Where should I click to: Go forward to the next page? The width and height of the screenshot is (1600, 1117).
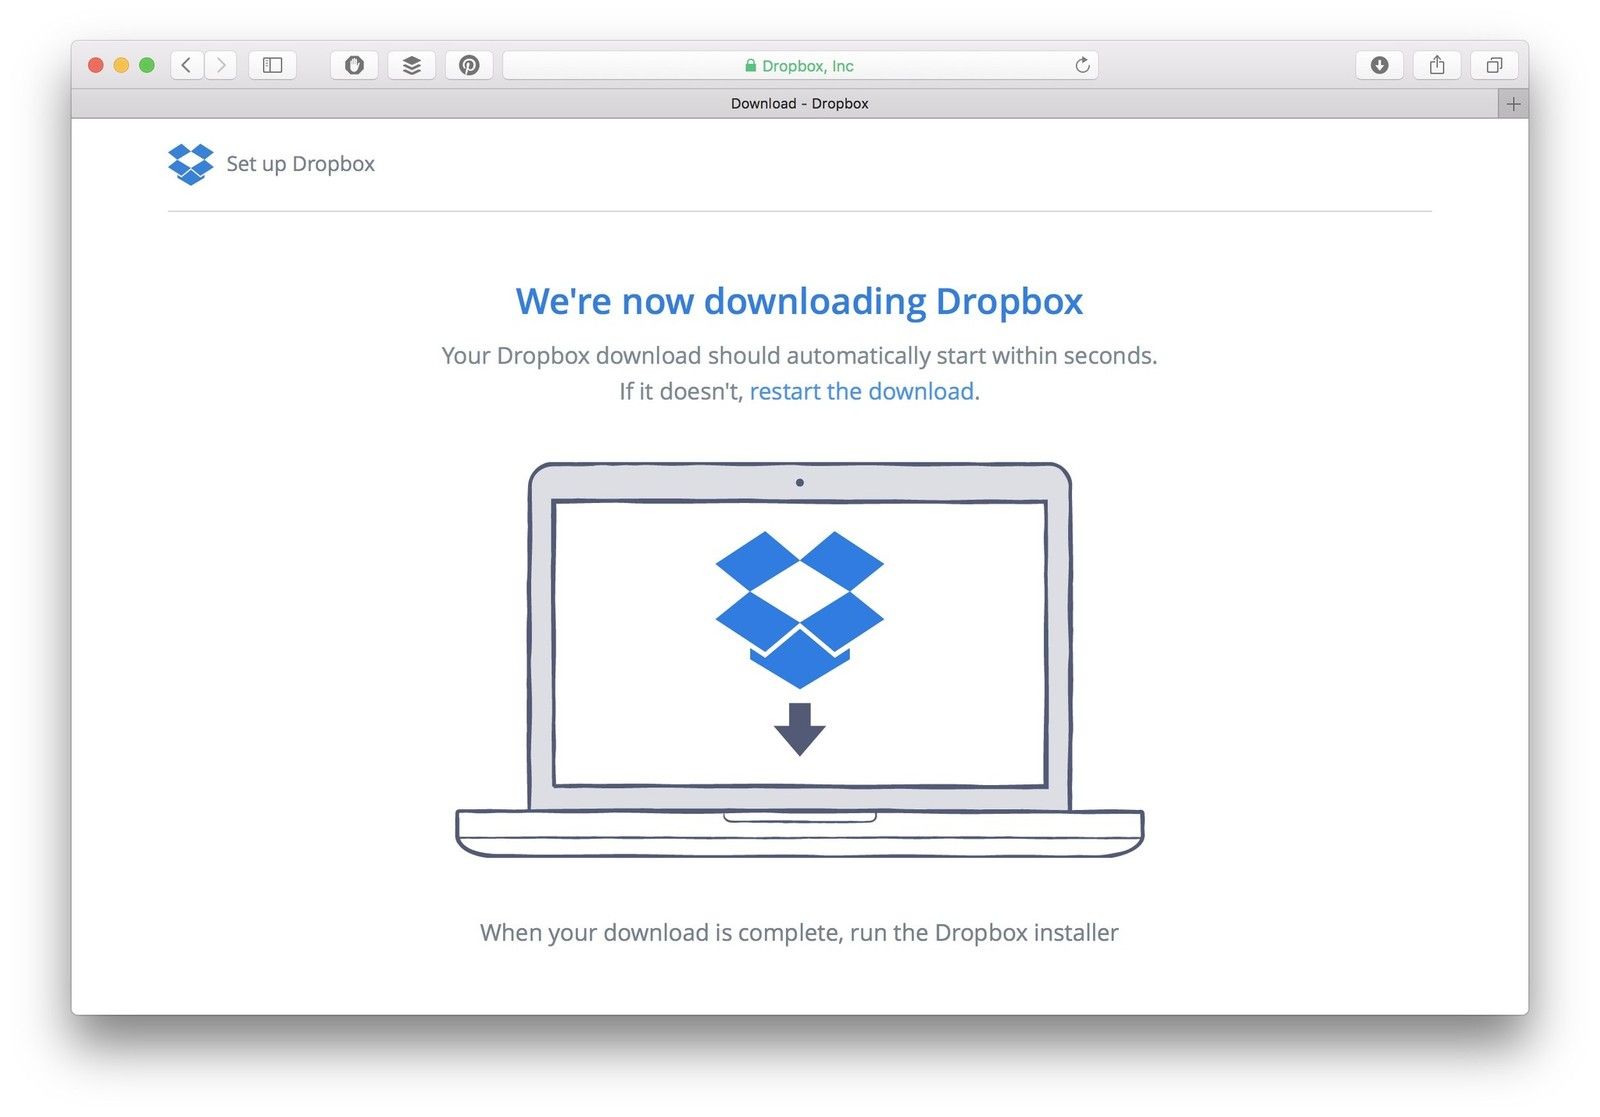(x=221, y=65)
